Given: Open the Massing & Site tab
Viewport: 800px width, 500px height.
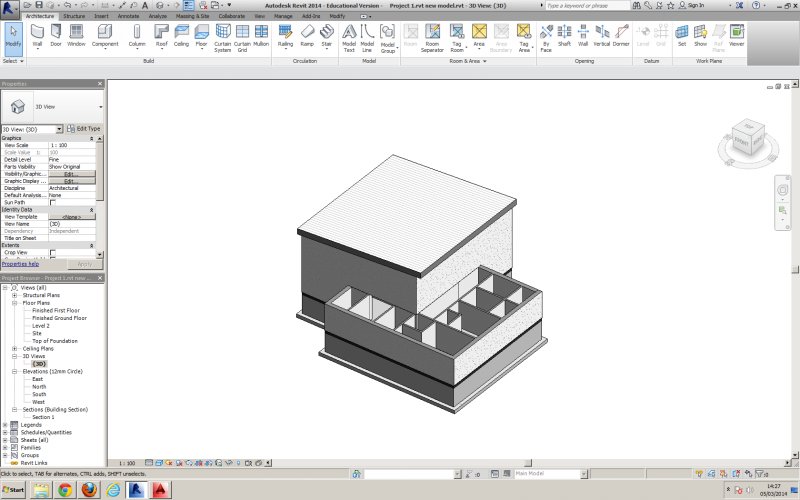Looking at the screenshot, I should 194,17.
